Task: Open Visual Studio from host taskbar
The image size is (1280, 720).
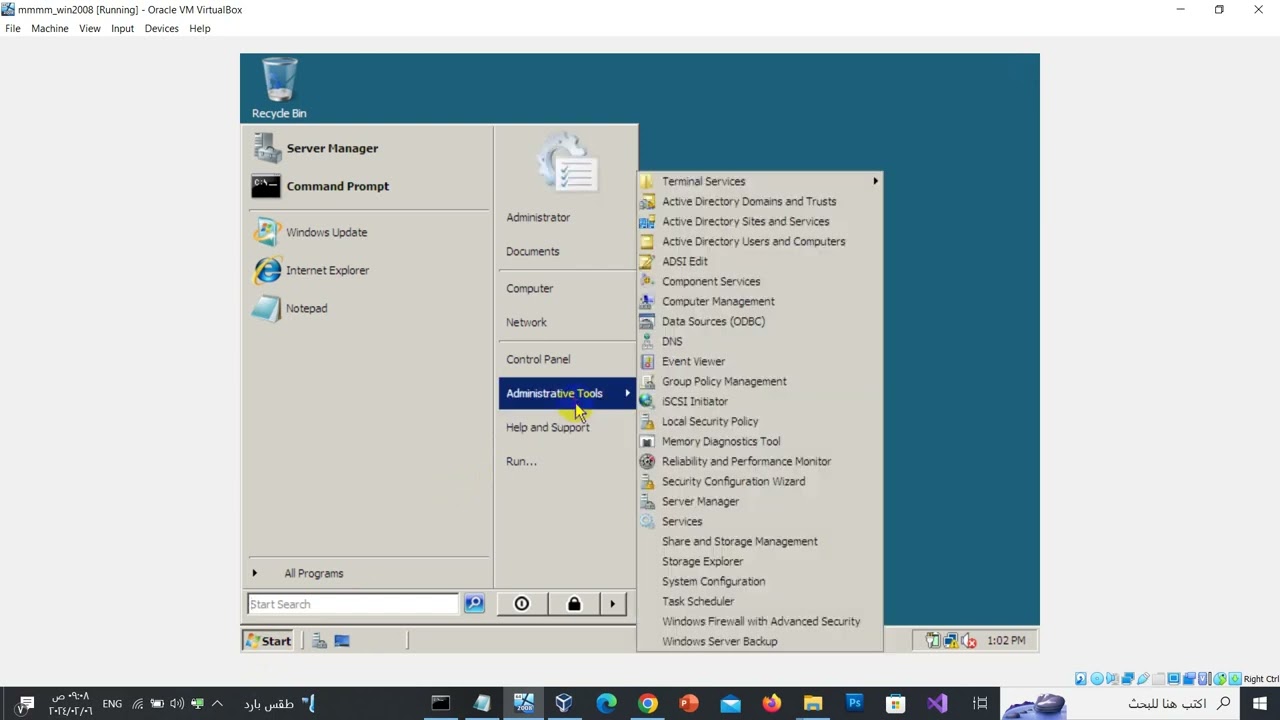Action: tap(937, 703)
